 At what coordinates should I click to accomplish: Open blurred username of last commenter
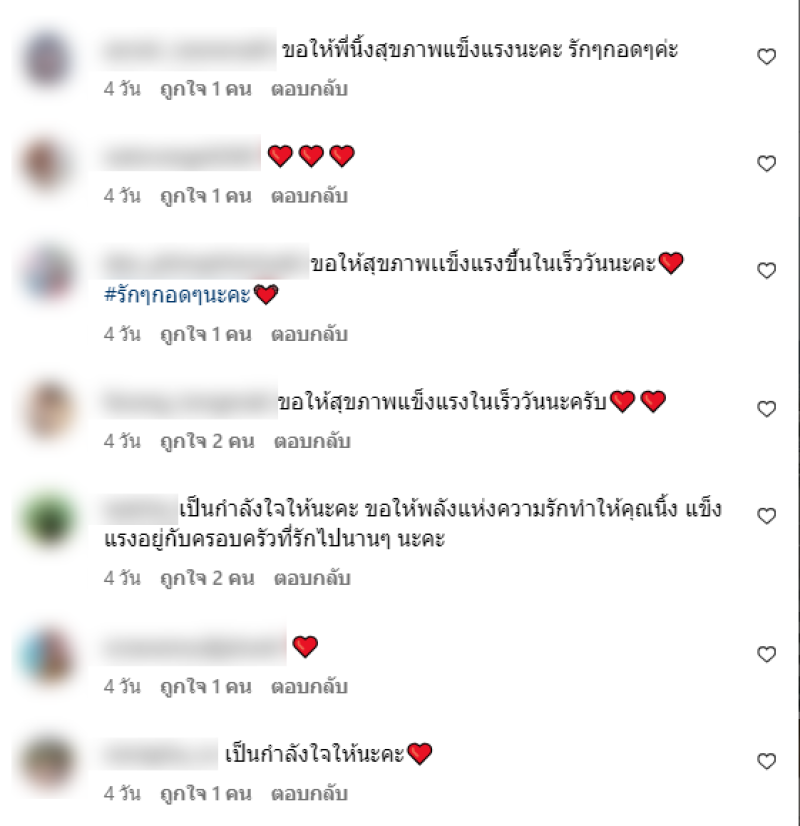pos(159,755)
